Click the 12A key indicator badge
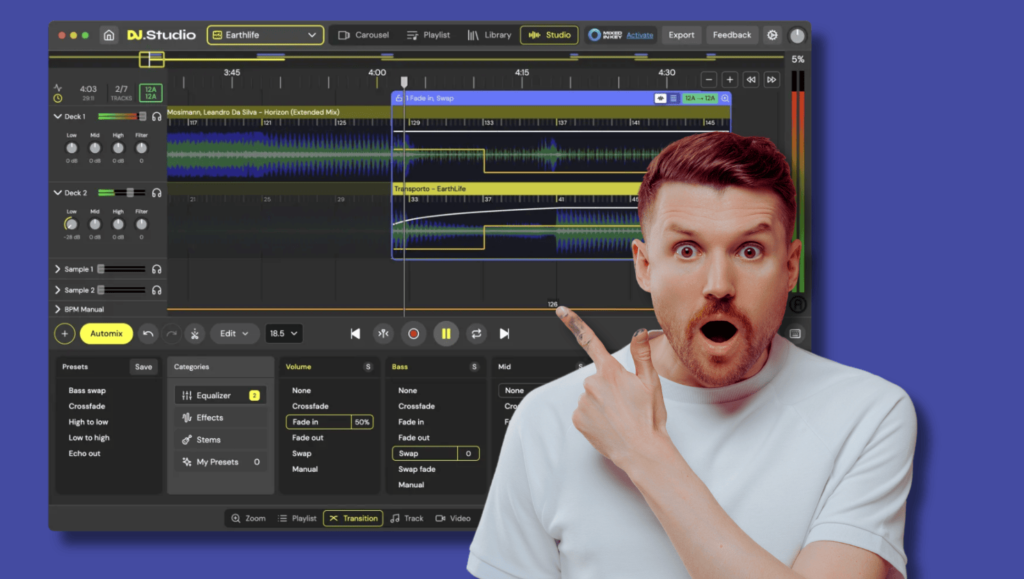The width and height of the screenshot is (1024, 579). [151, 93]
